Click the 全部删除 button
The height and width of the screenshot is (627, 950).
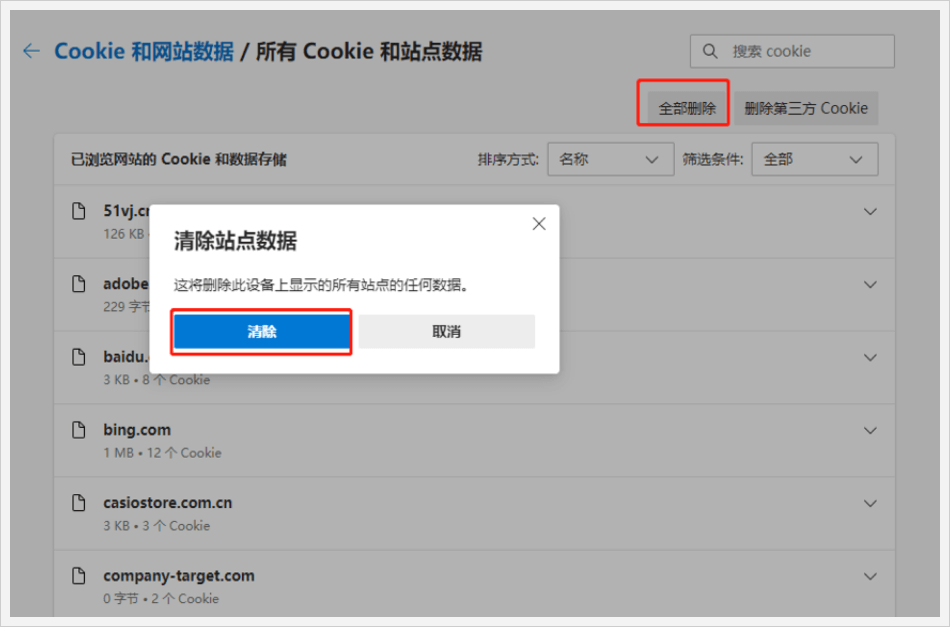(687, 108)
